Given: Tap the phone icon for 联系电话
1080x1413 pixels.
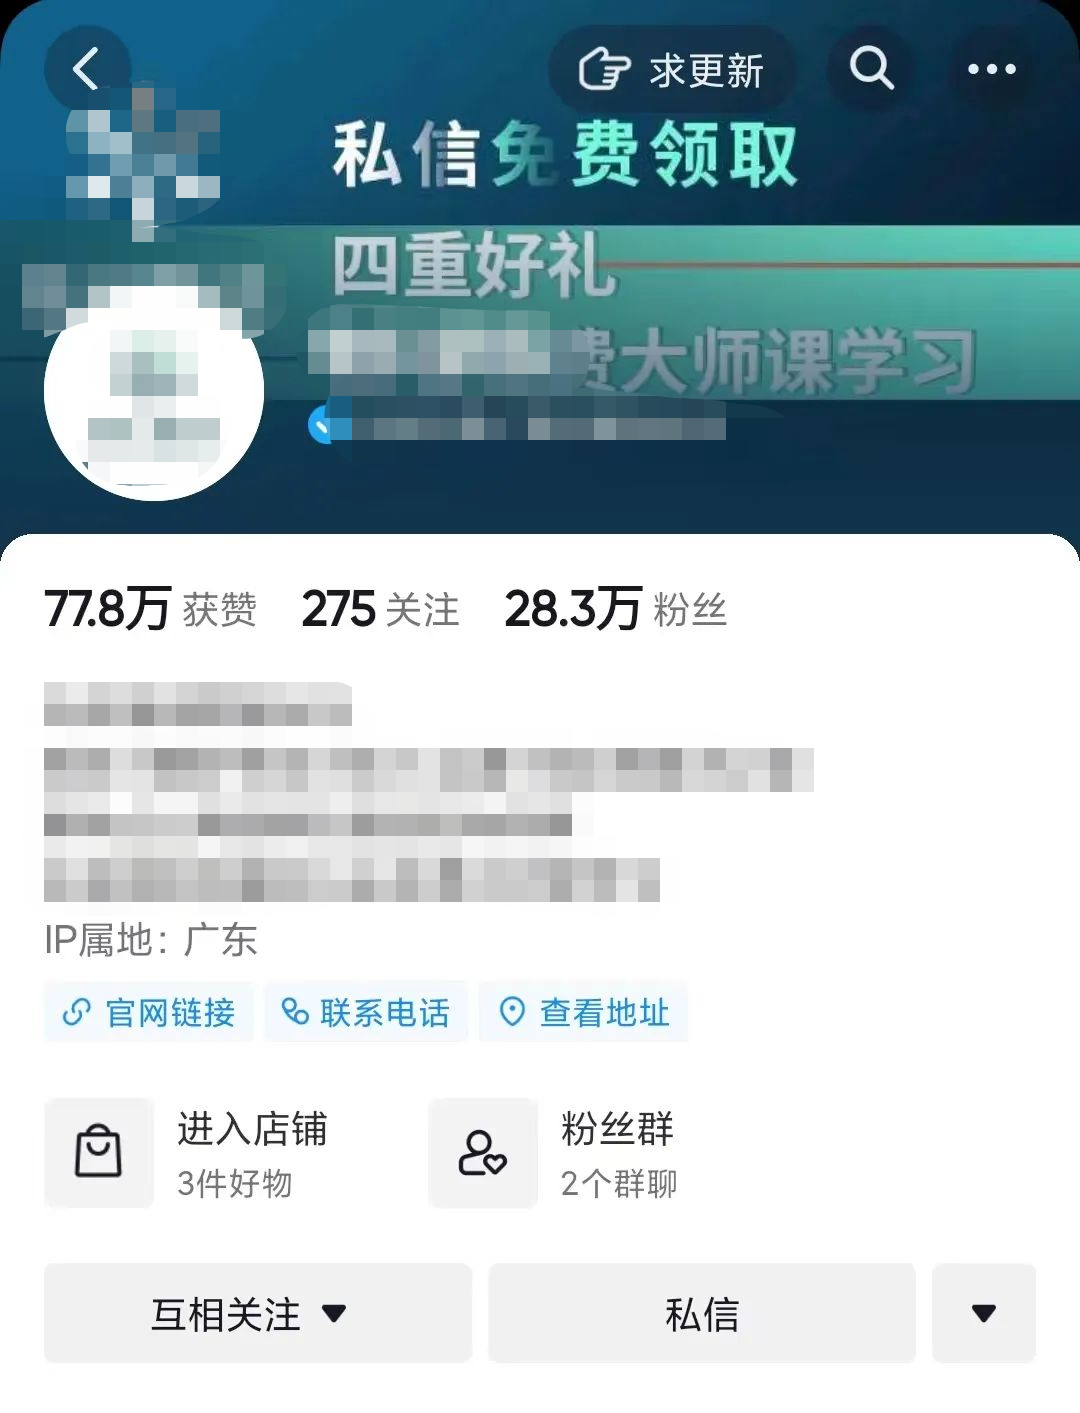Looking at the screenshot, I should 295,1012.
